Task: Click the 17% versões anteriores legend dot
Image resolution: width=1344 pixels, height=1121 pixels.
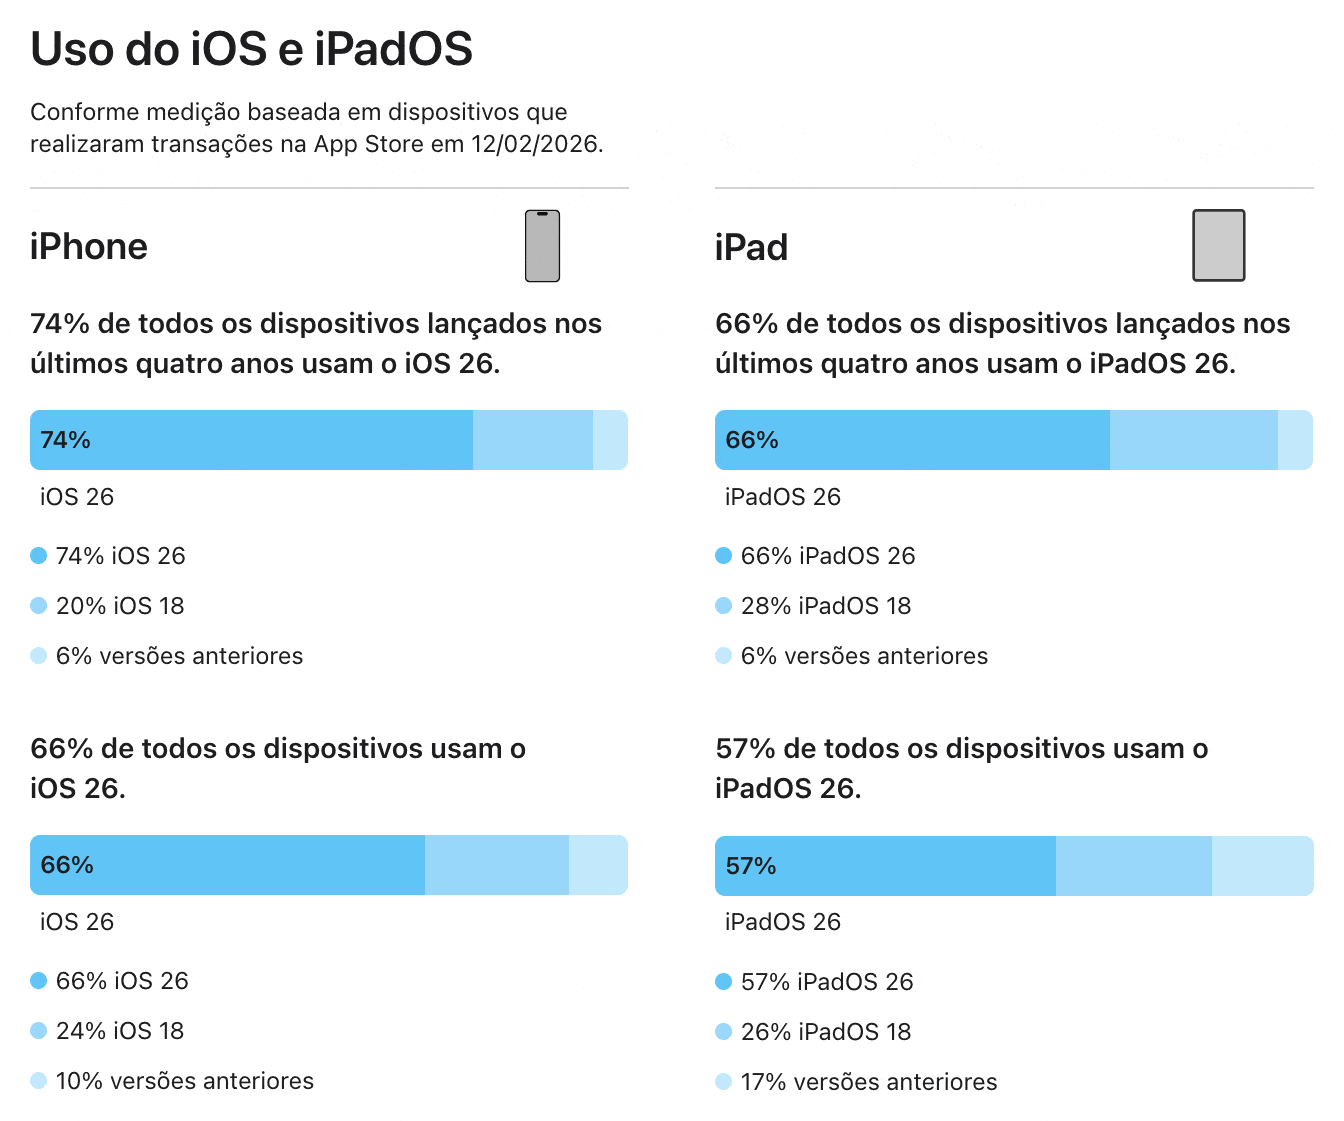Action: (724, 1082)
